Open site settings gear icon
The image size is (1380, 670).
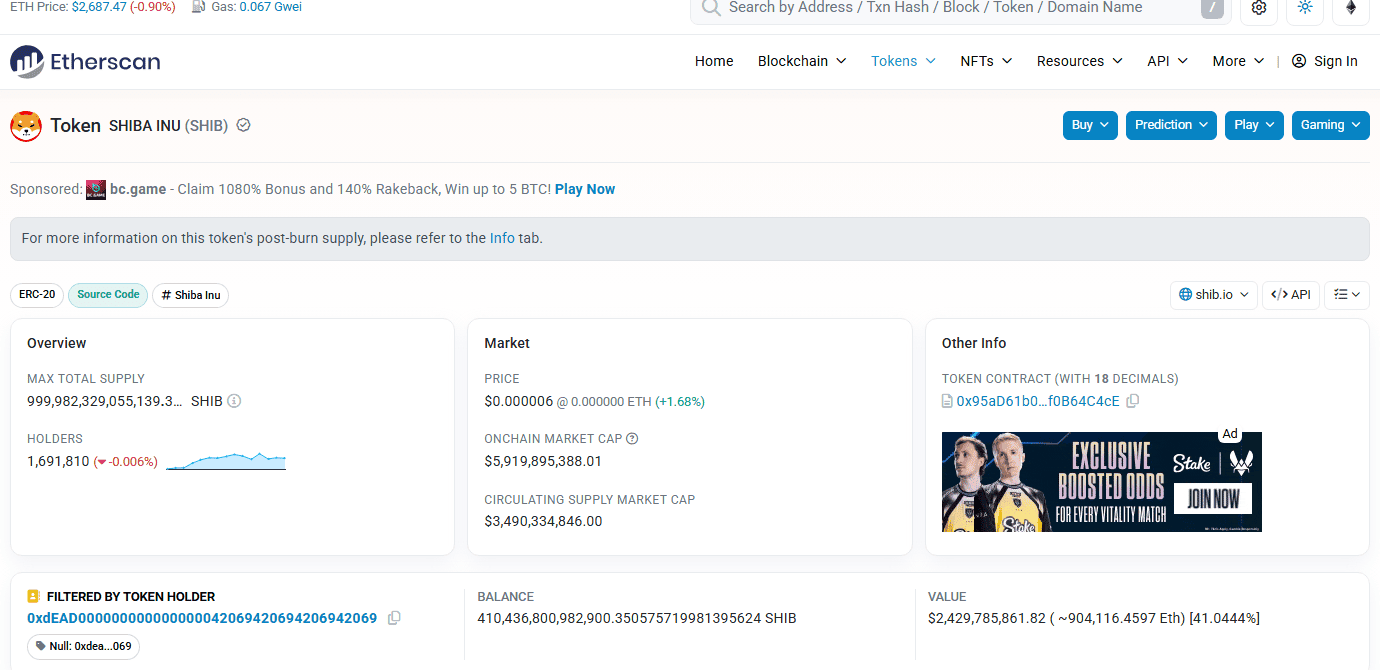(x=1259, y=8)
